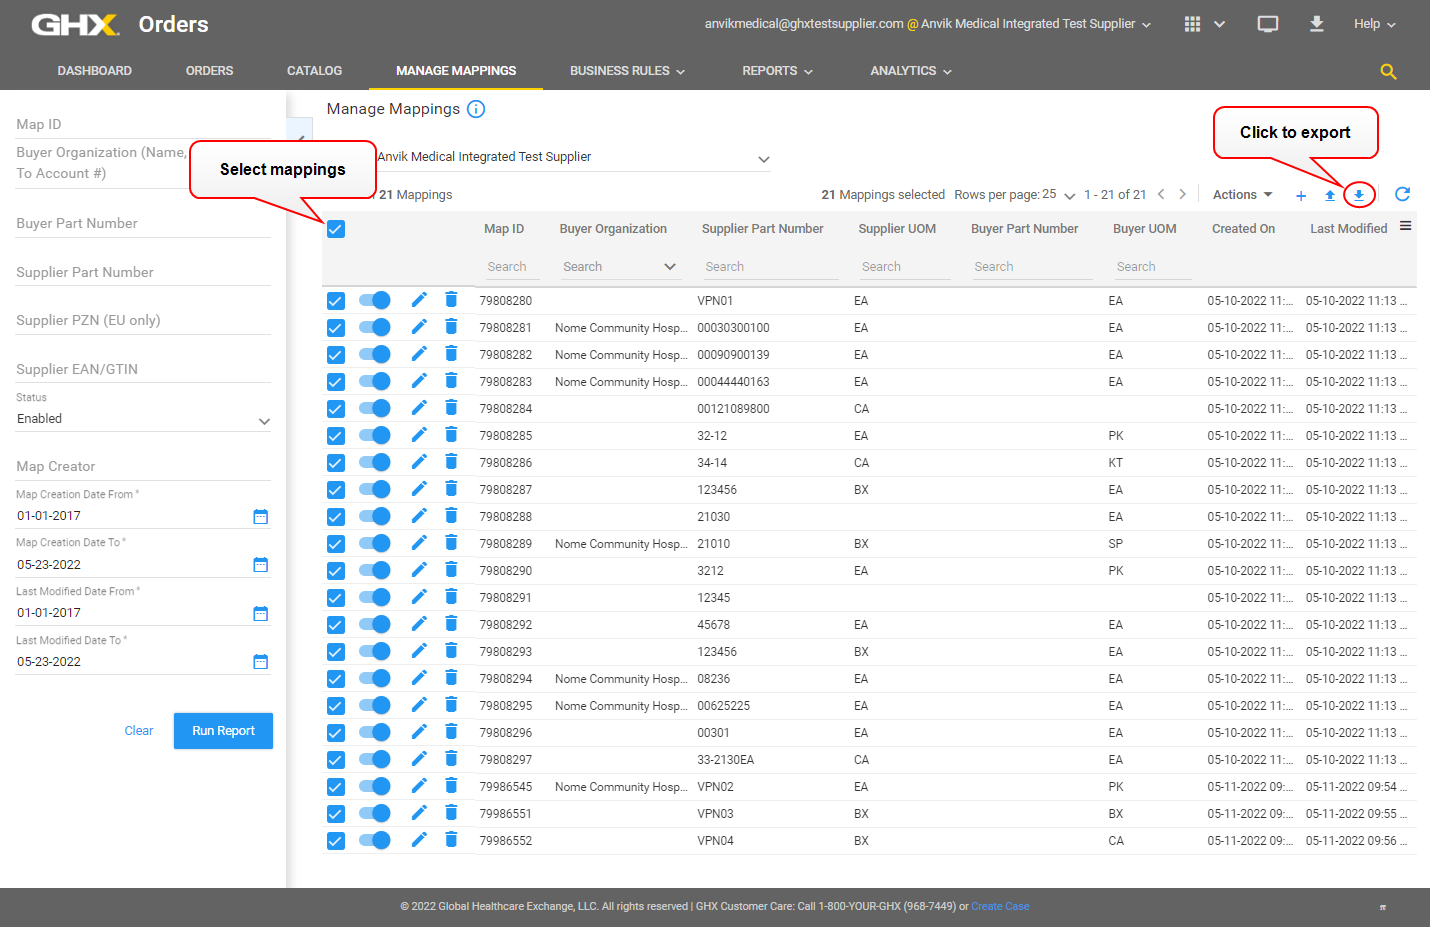1430x927 pixels.
Task: Go to the Dashboard tab
Action: coord(95,71)
